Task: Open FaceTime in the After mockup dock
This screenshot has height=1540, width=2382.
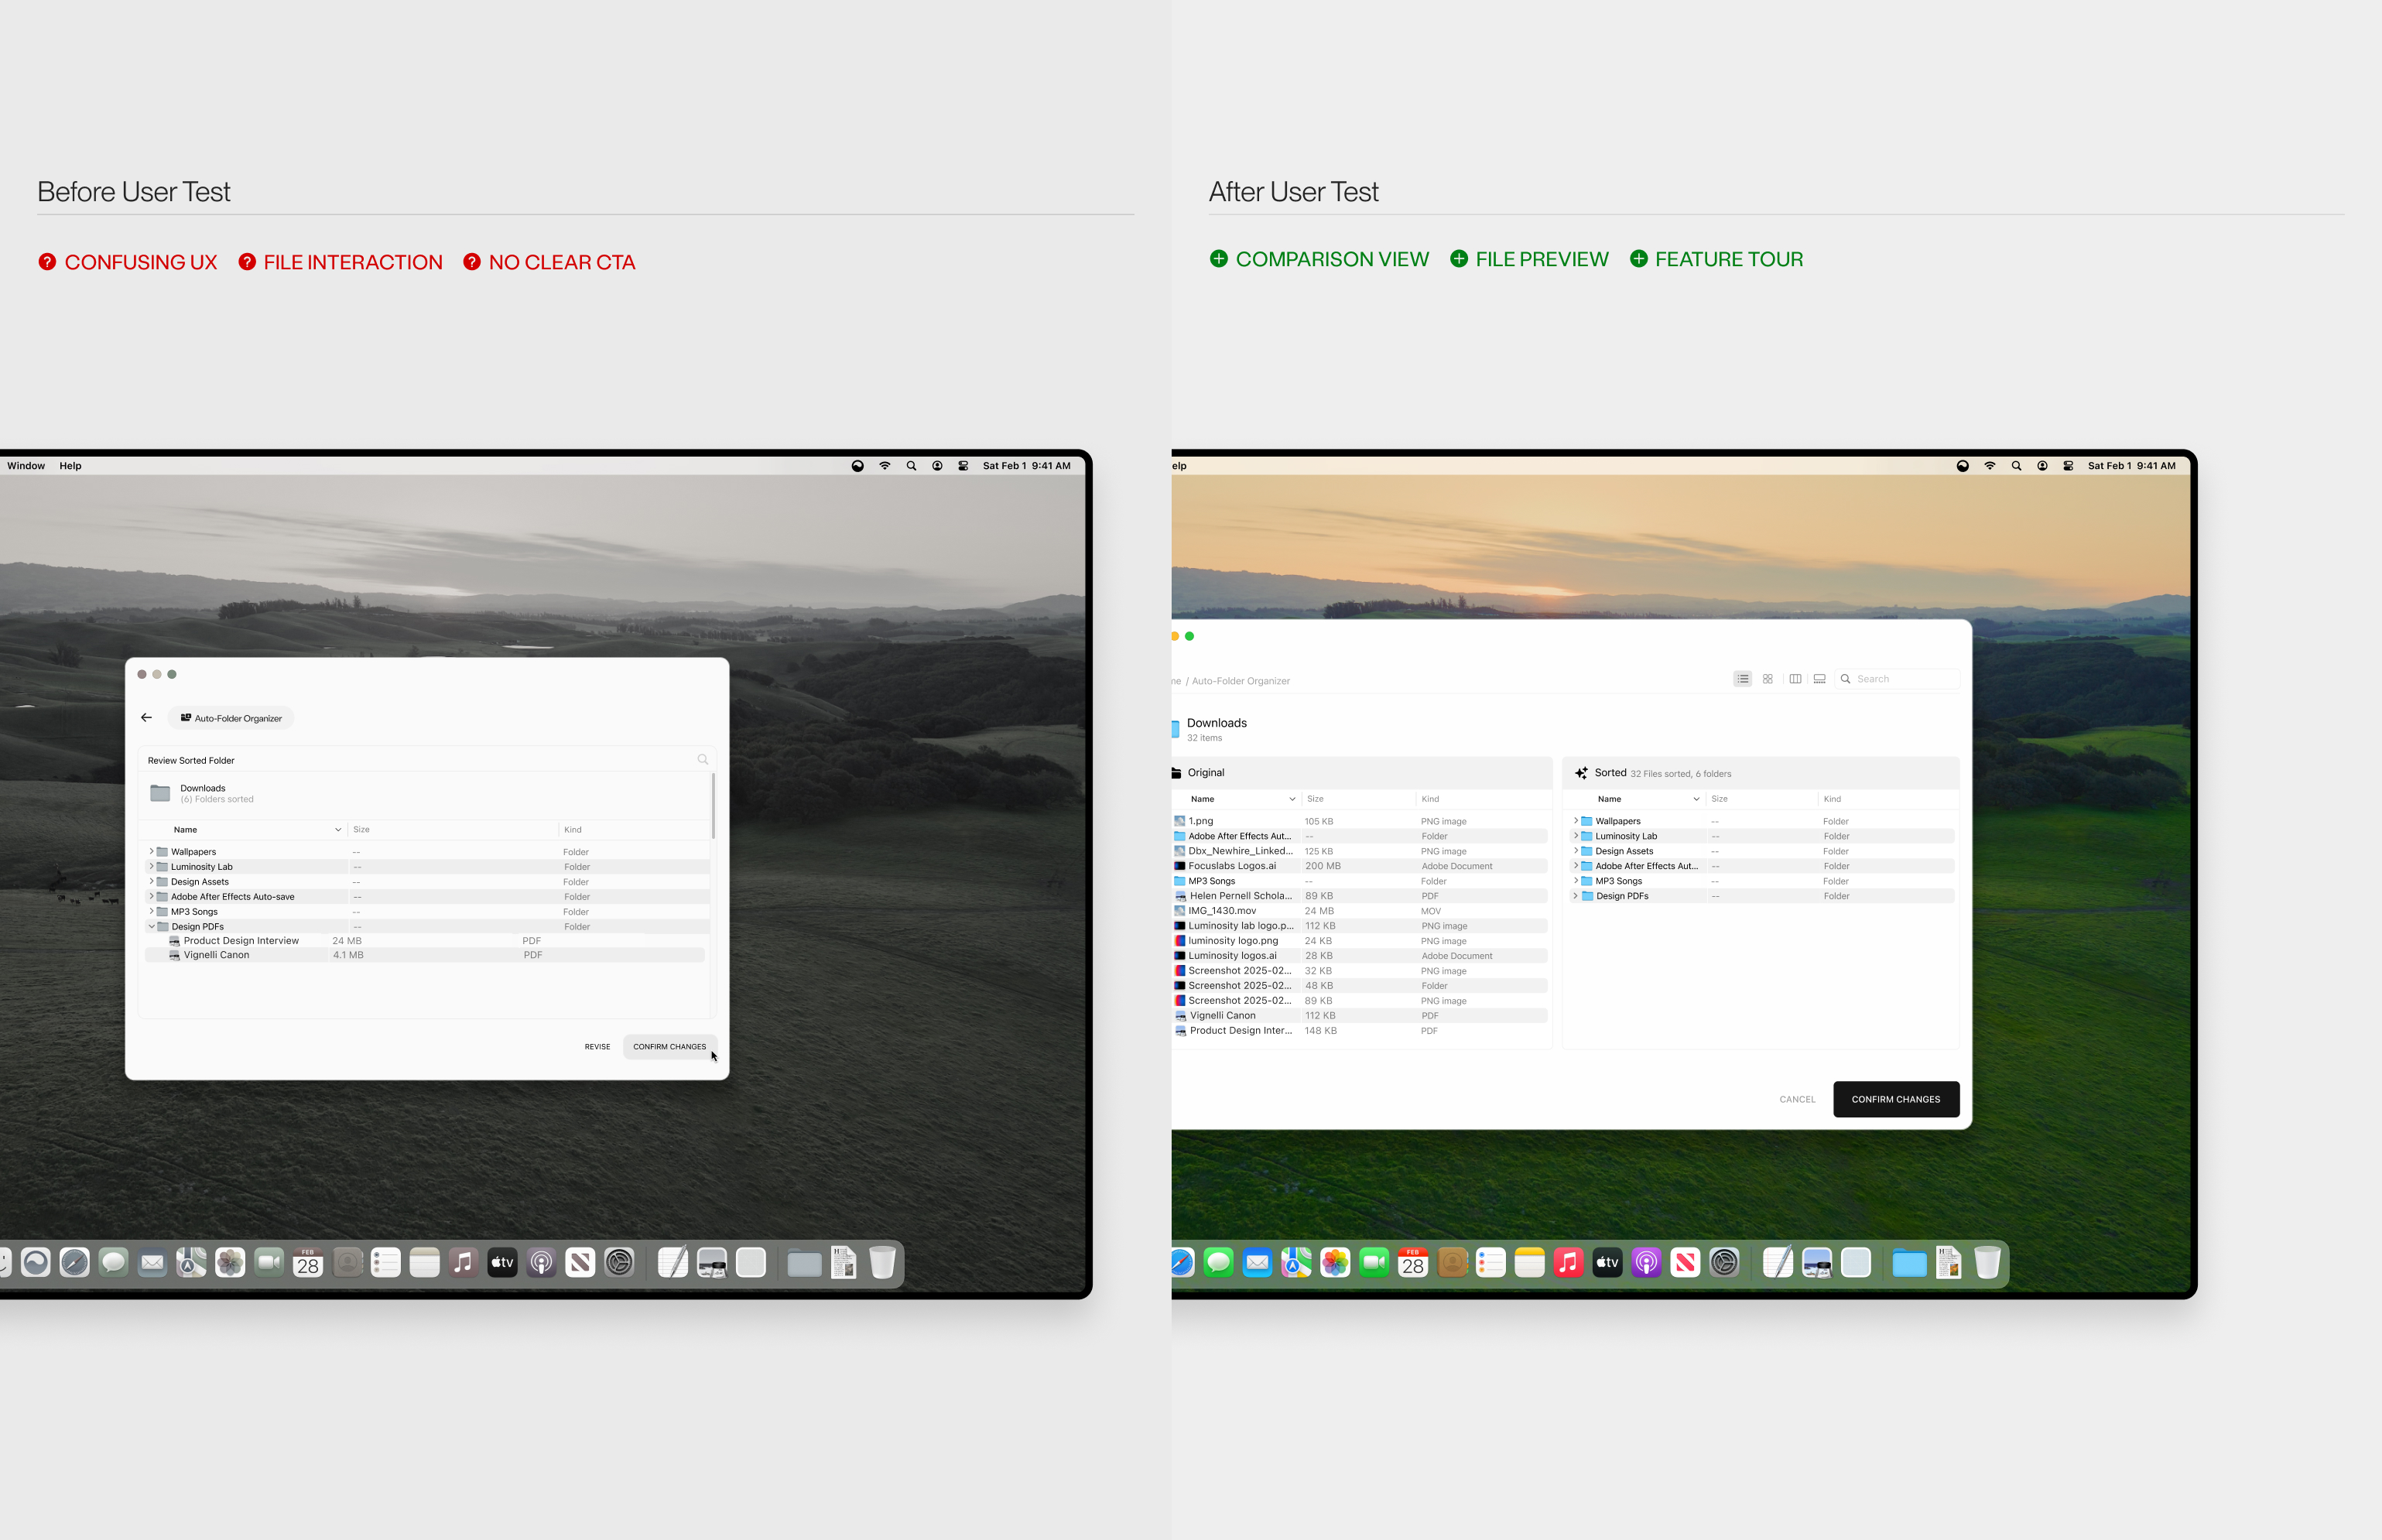Action: coord(1374,1263)
